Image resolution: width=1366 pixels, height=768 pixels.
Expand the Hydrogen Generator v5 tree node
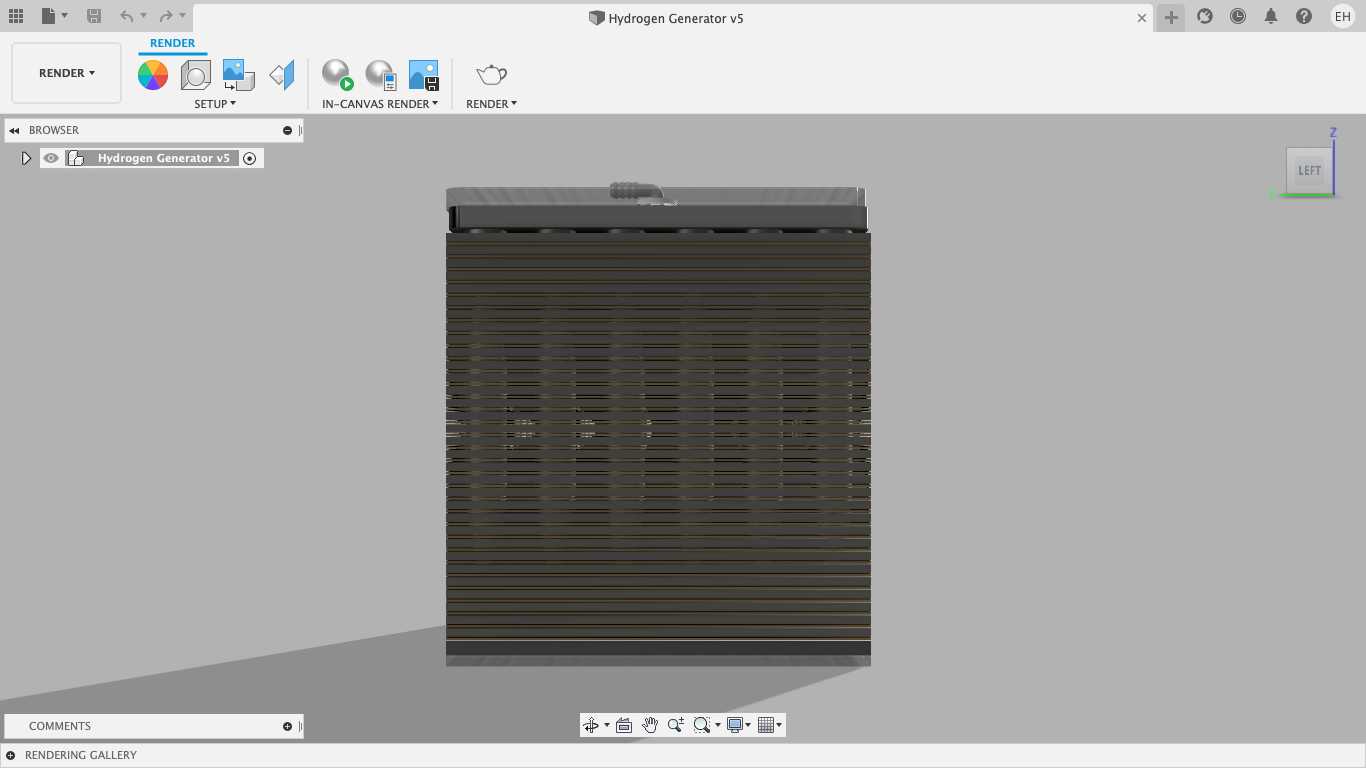(x=26, y=158)
